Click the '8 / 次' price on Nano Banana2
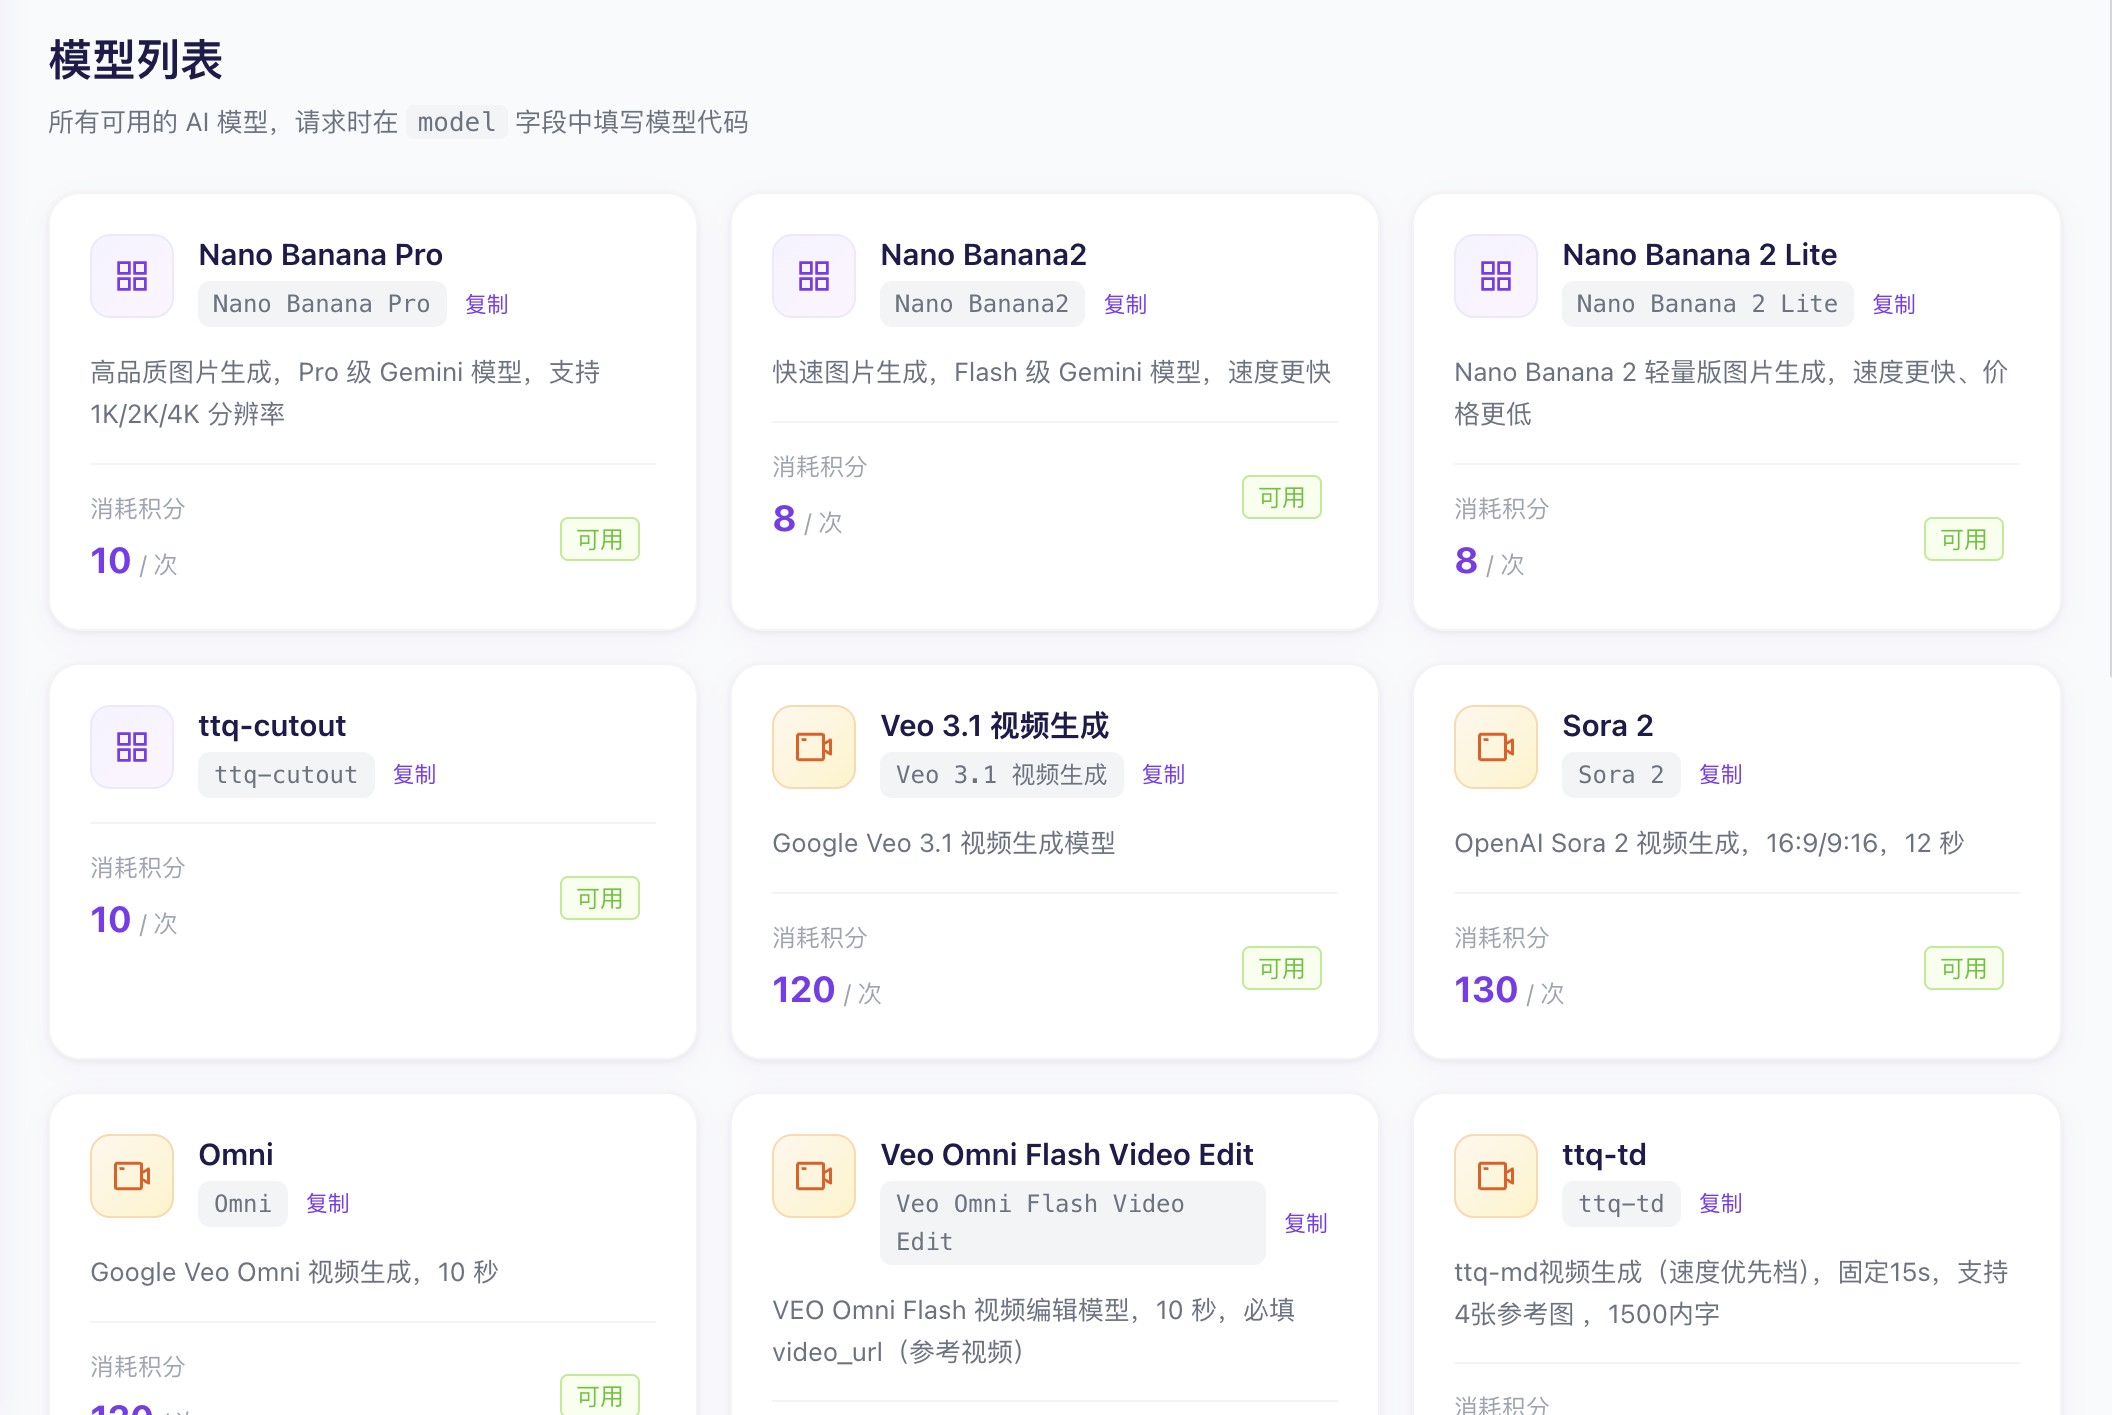2112x1415 pixels. [x=808, y=519]
